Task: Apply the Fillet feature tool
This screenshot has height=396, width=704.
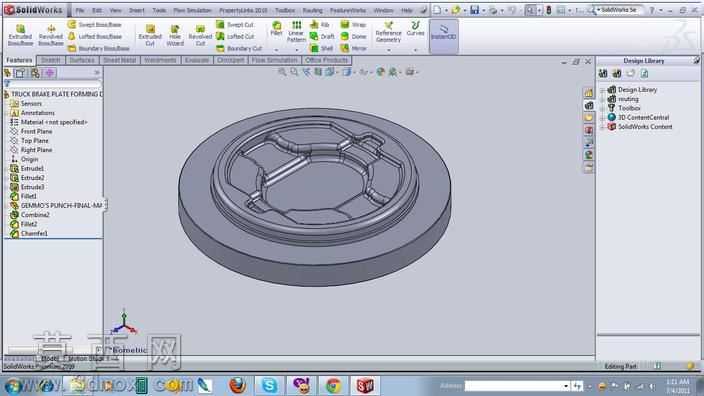Action: 277,29
